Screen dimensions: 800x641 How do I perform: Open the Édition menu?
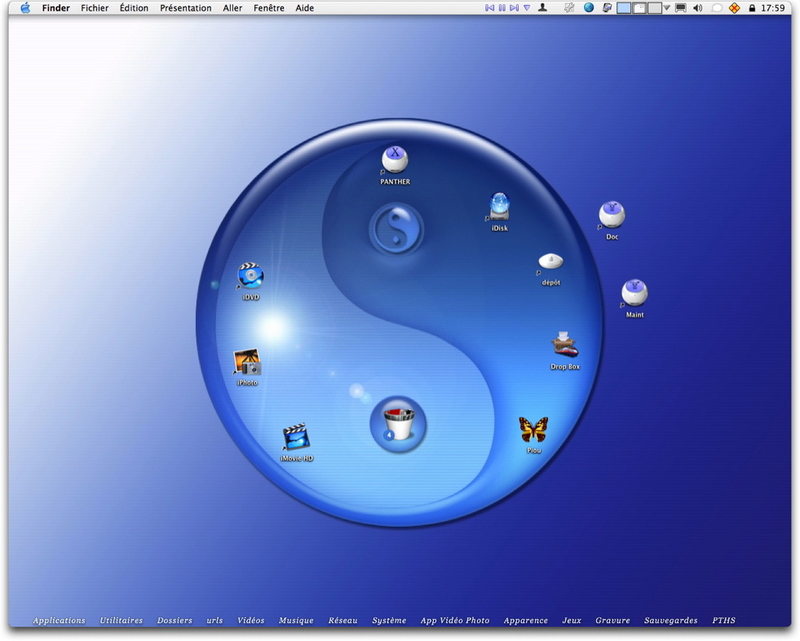tap(134, 8)
